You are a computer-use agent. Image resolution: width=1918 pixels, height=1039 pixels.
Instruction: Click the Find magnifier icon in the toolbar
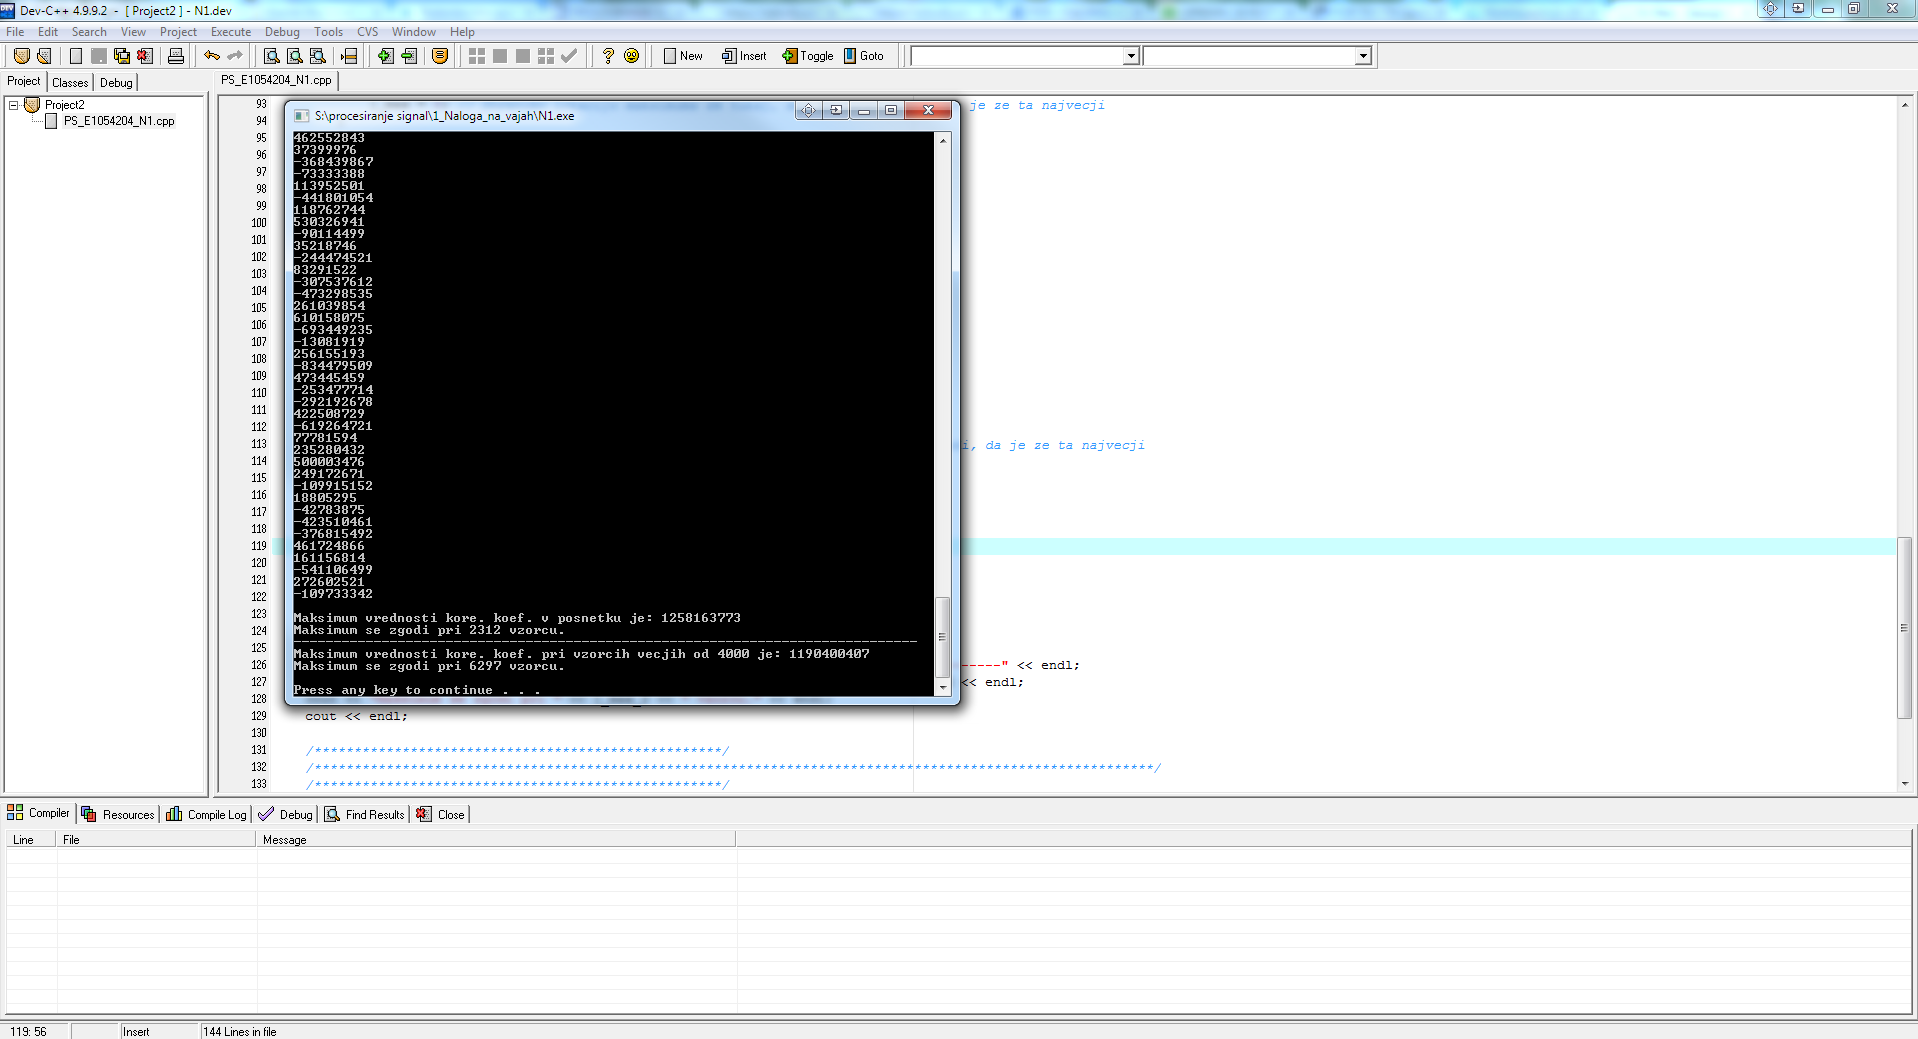tap(271, 56)
